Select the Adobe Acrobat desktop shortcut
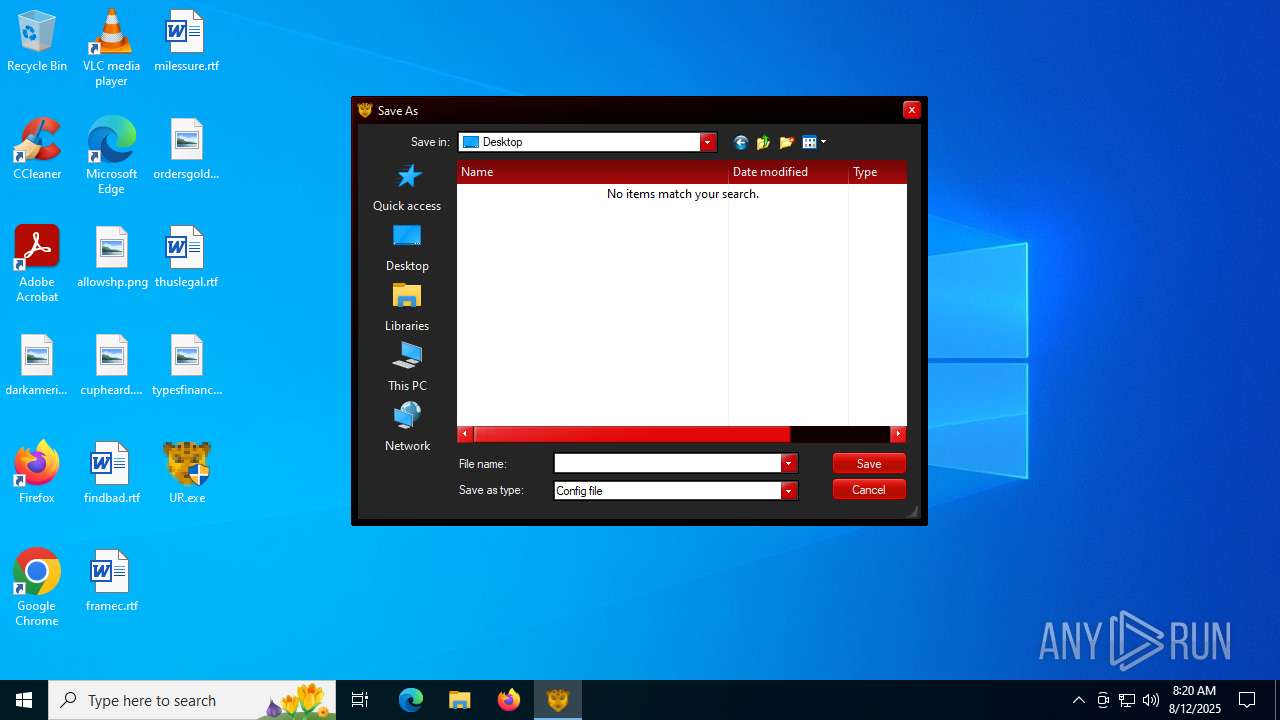1280x720 pixels. [x=37, y=264]
